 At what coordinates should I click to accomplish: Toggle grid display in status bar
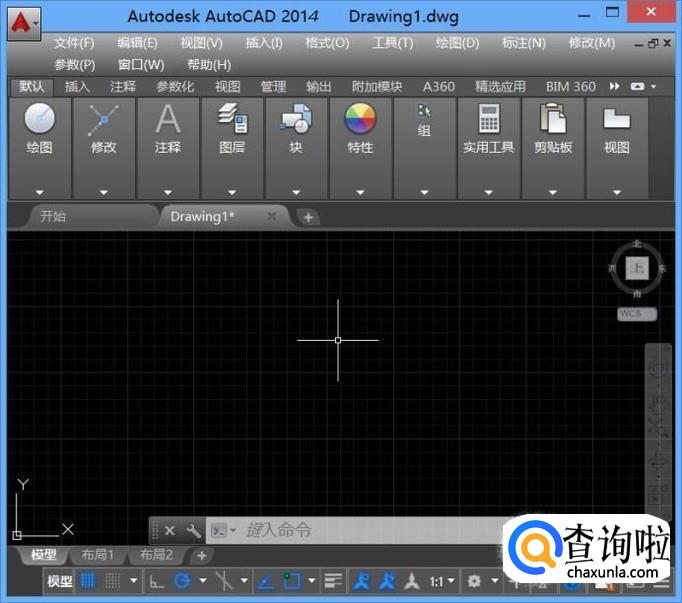point(88,580)
